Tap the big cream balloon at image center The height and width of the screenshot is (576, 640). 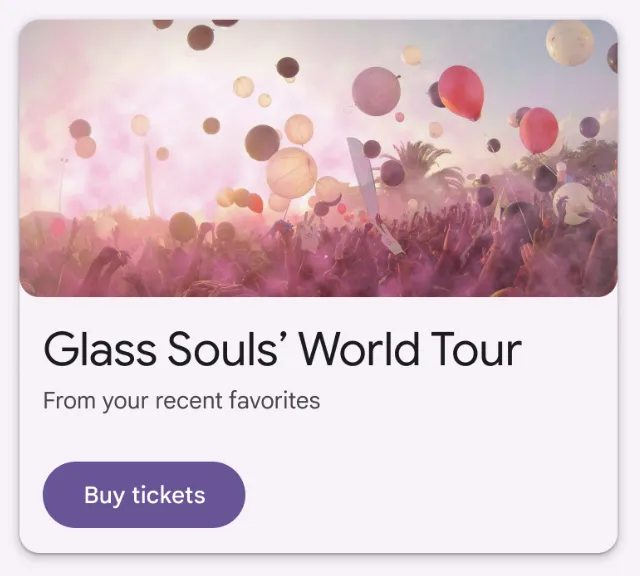pos(291,171)
